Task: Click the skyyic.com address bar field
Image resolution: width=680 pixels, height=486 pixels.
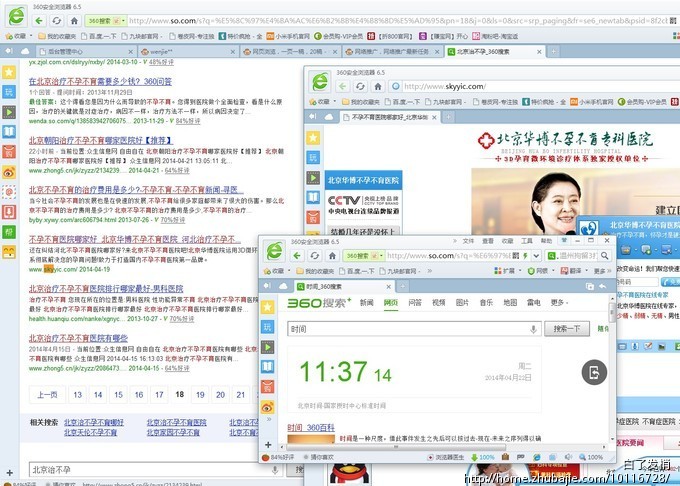Action: tap(533, 86)
